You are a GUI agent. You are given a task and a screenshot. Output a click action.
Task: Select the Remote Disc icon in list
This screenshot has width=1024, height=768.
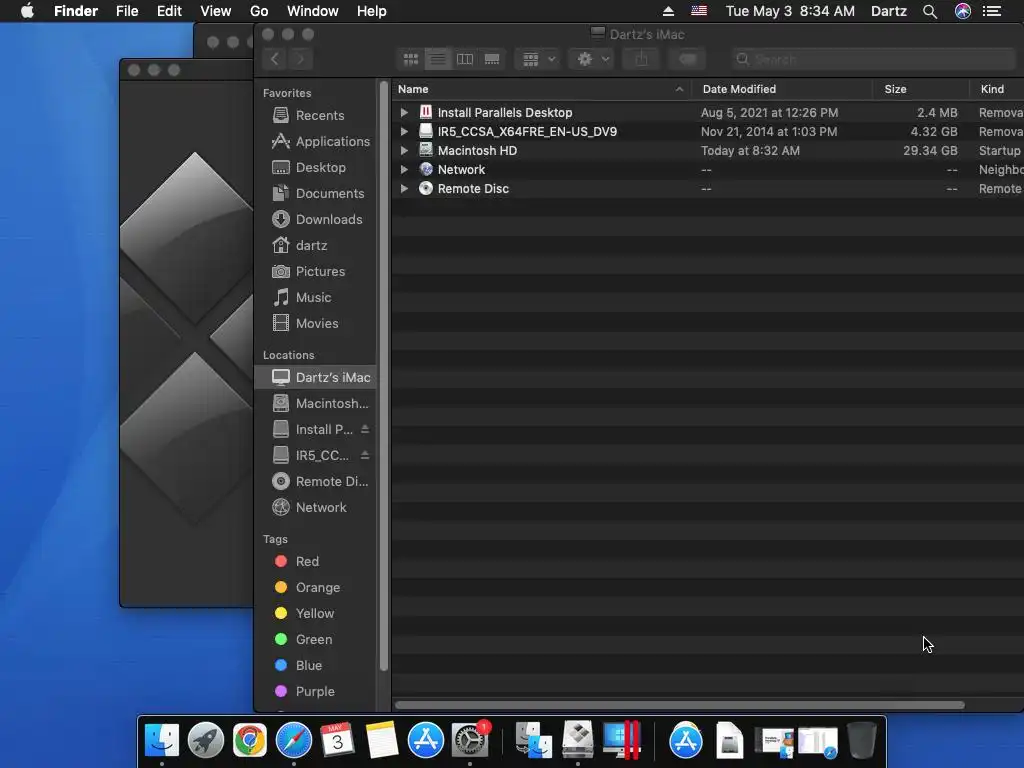(x=426, y=188)
